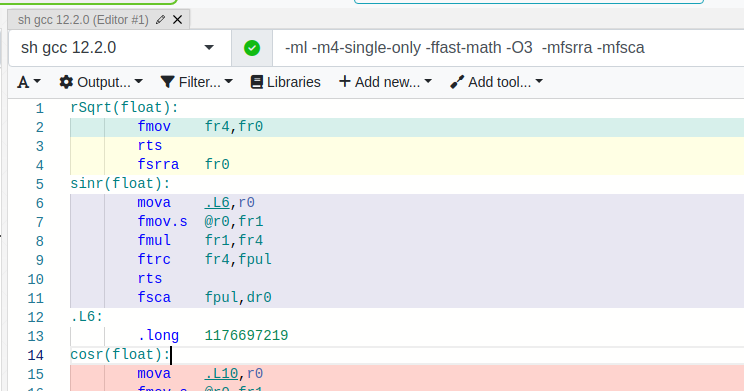Image resolution: width=744 pixels, height=391 pixels.
Task: Click the fsca instruction on line 11
Action: [154, 298]
